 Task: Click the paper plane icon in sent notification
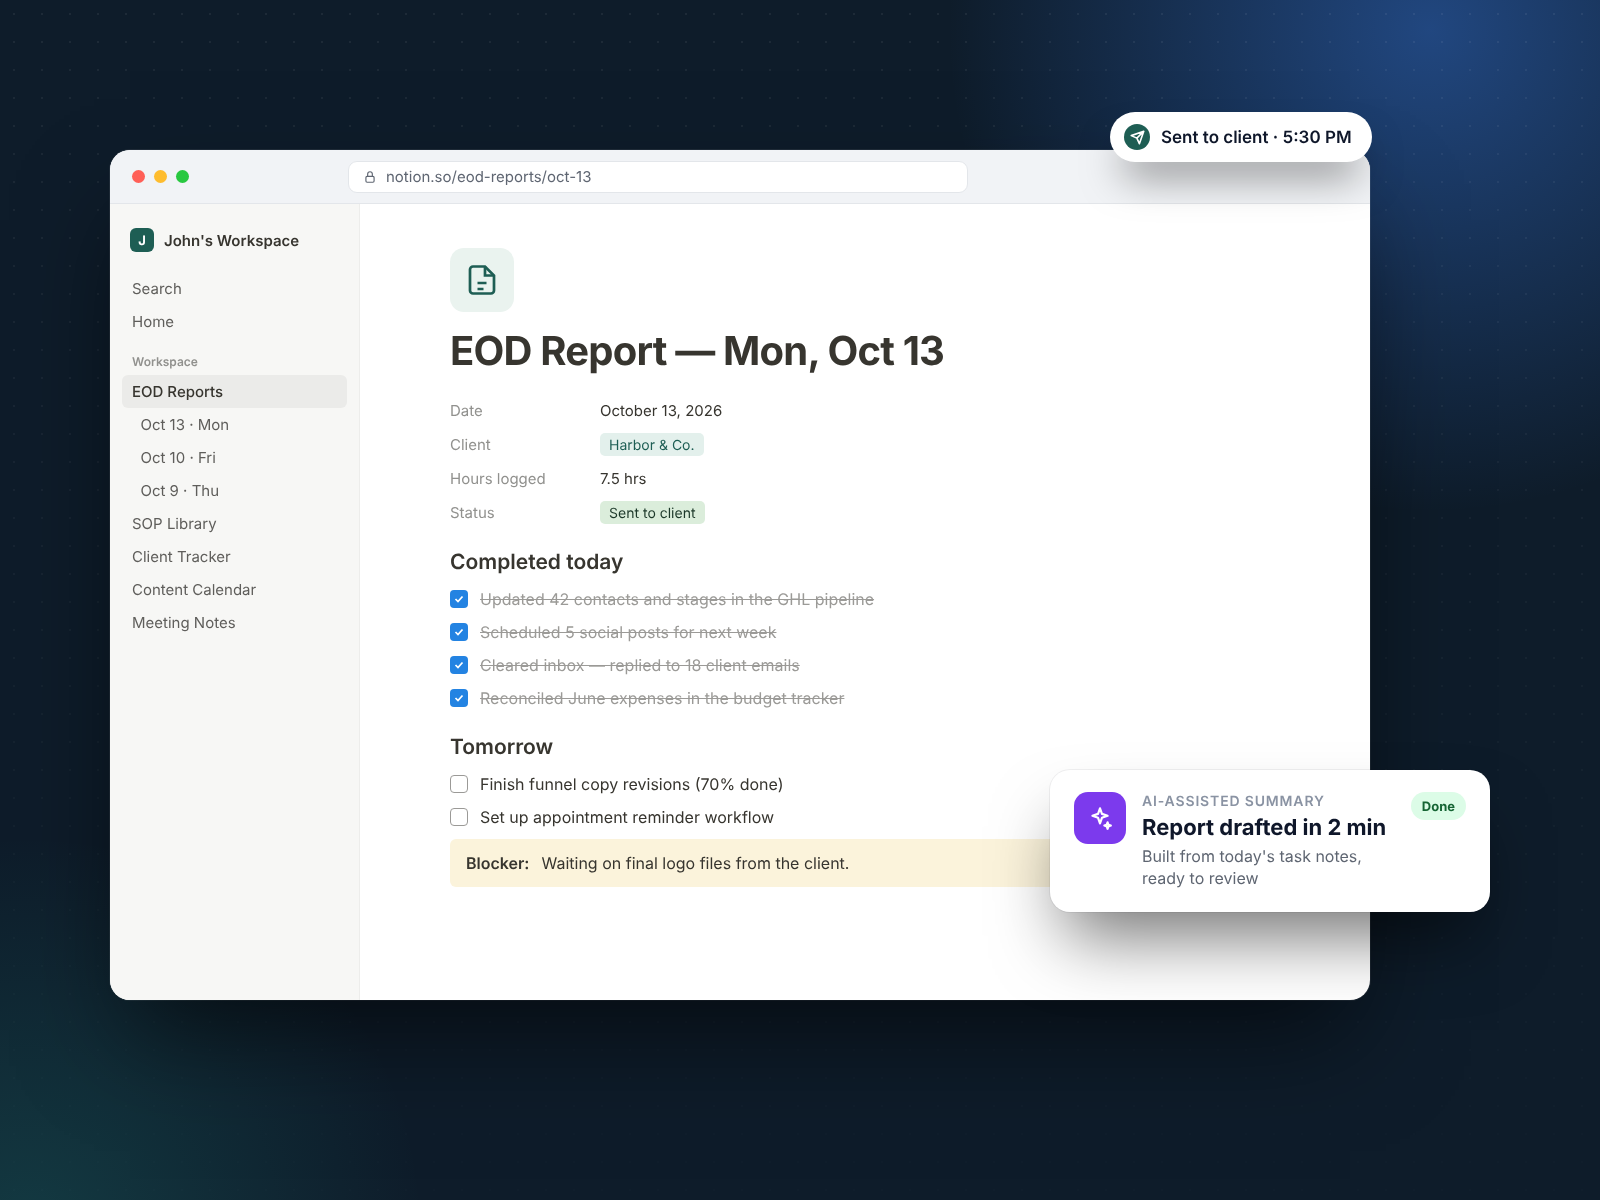[1137, 137]
